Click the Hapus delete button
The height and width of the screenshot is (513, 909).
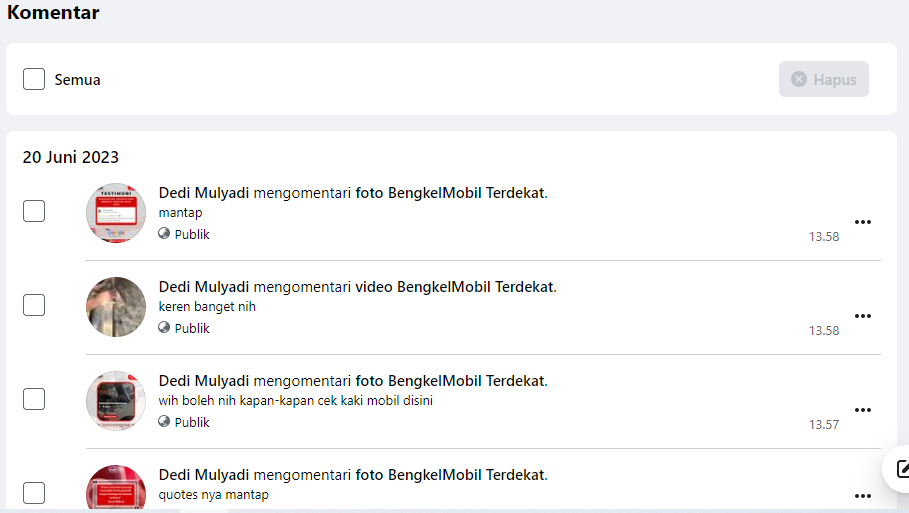(824, 79)
